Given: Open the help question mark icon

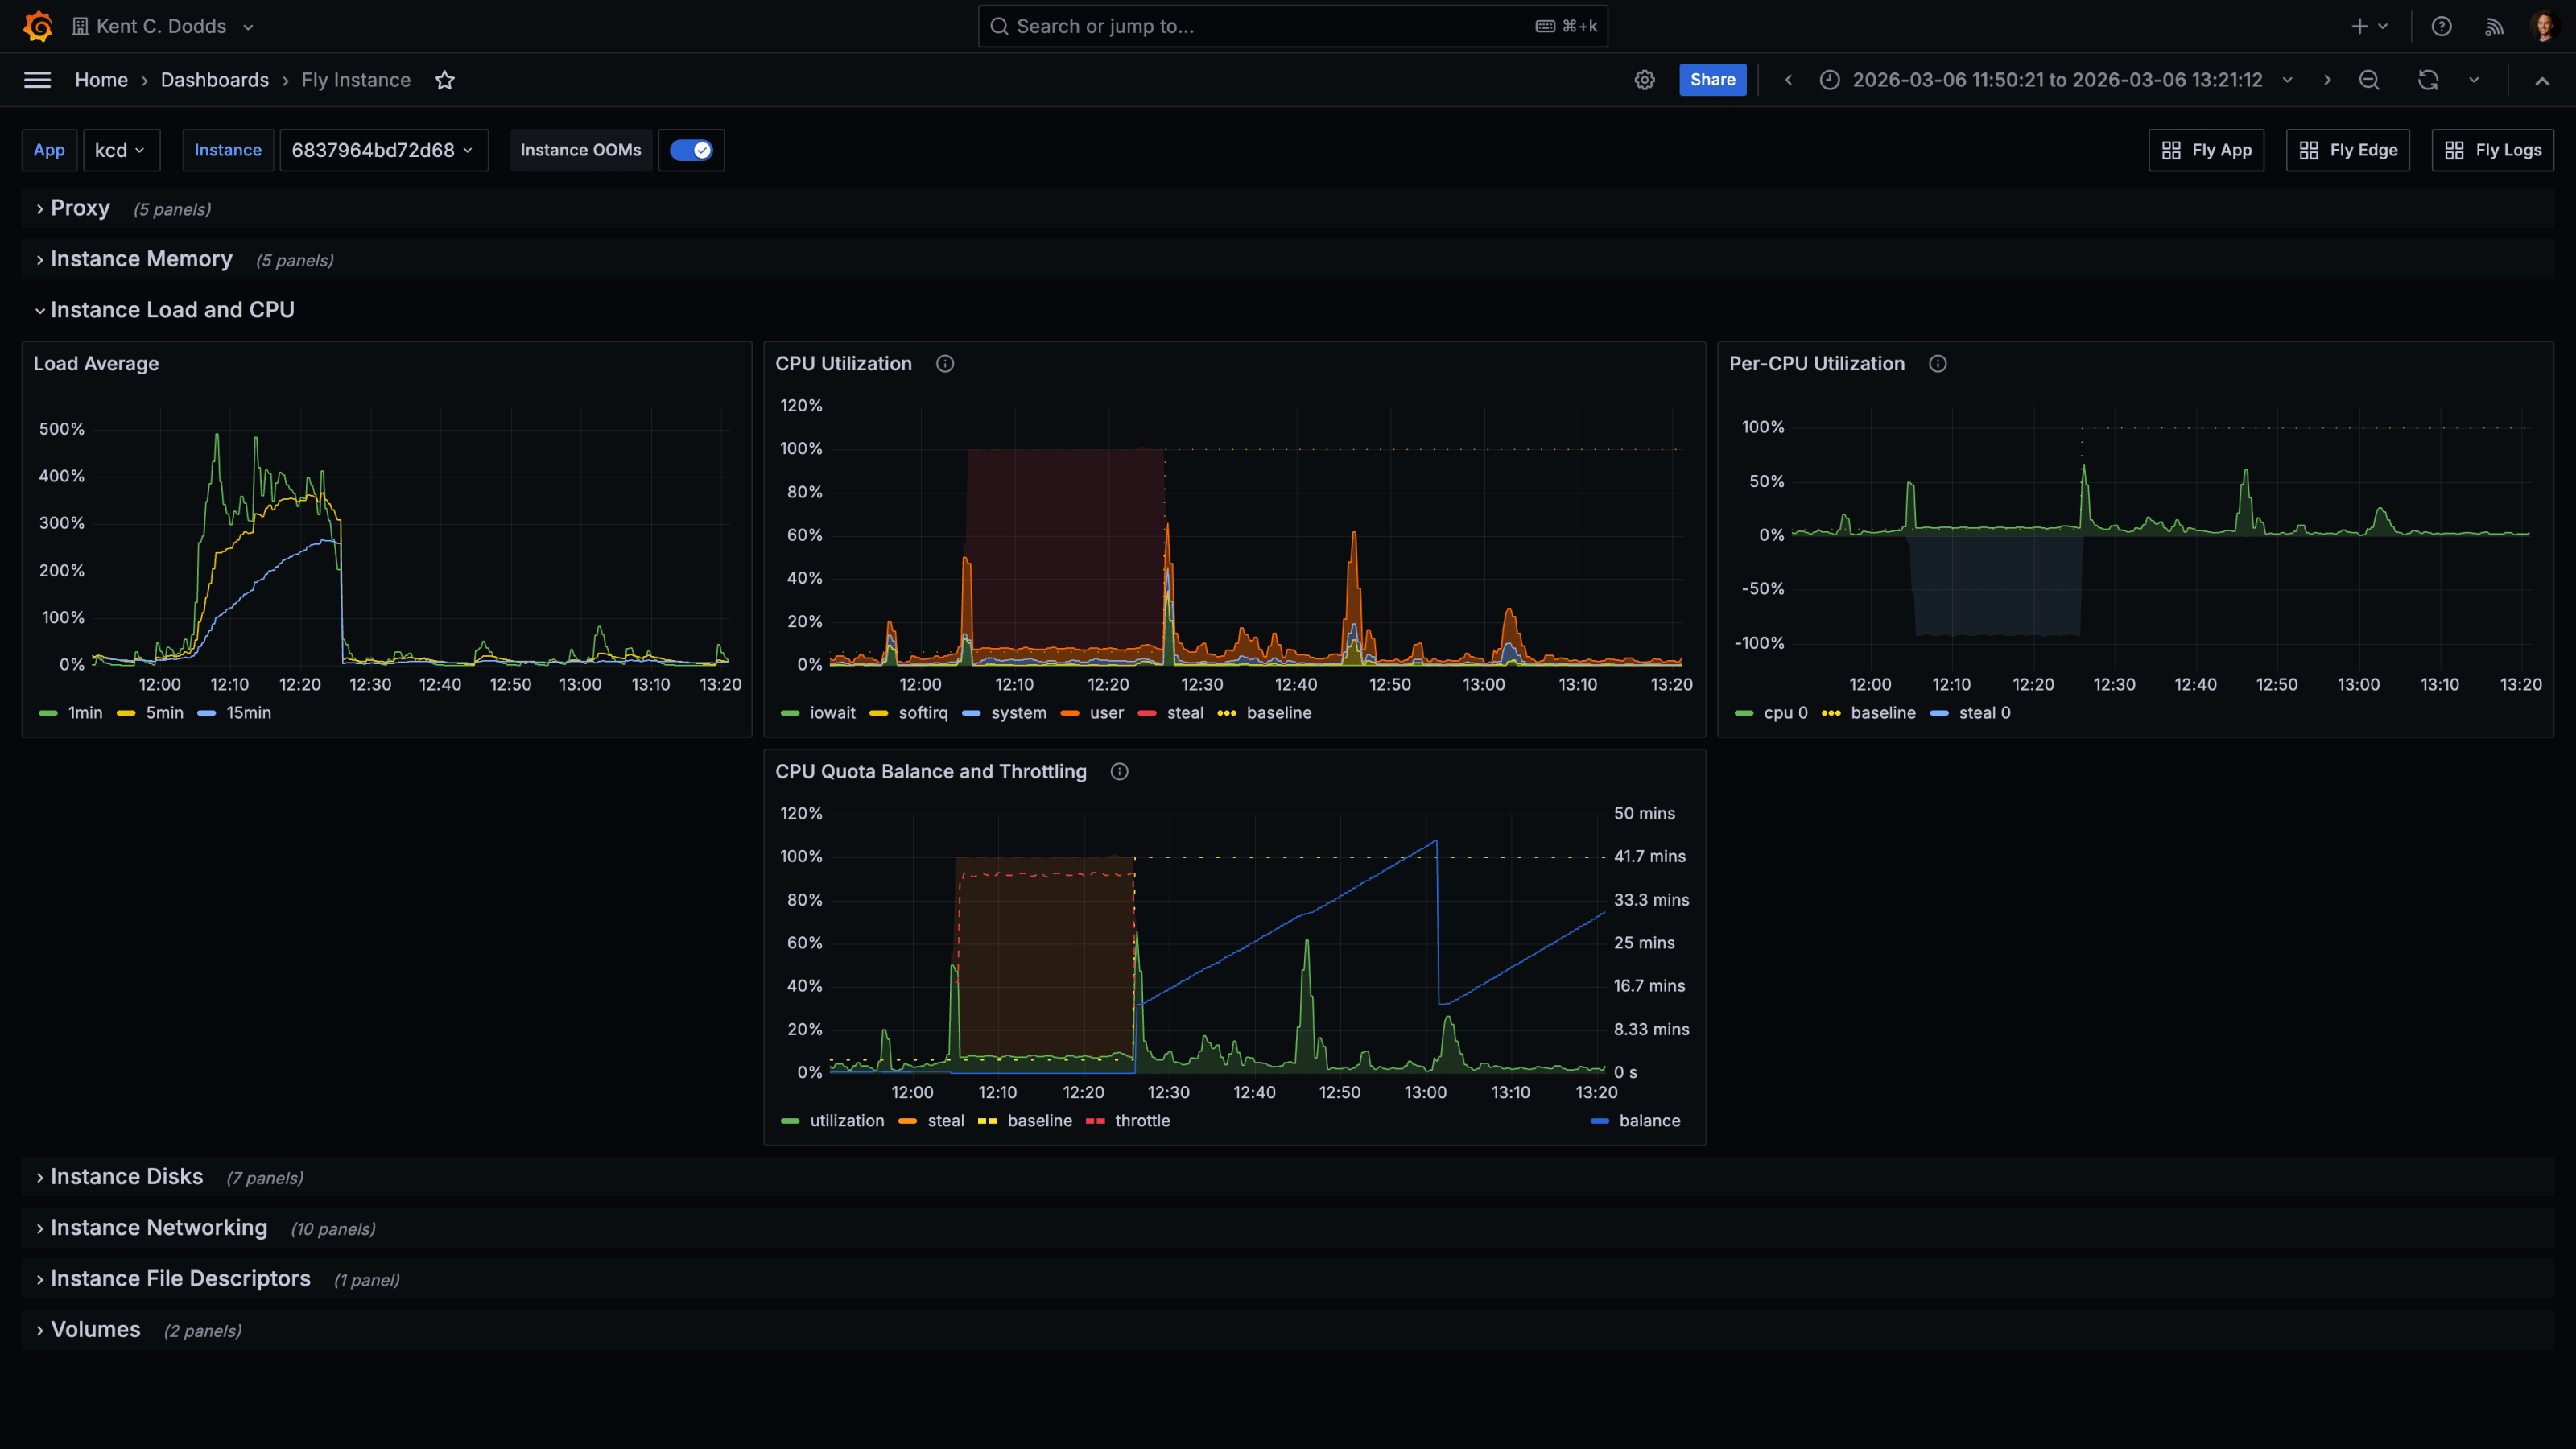Looking at the screenshot, I should (x=2441, y=26).
